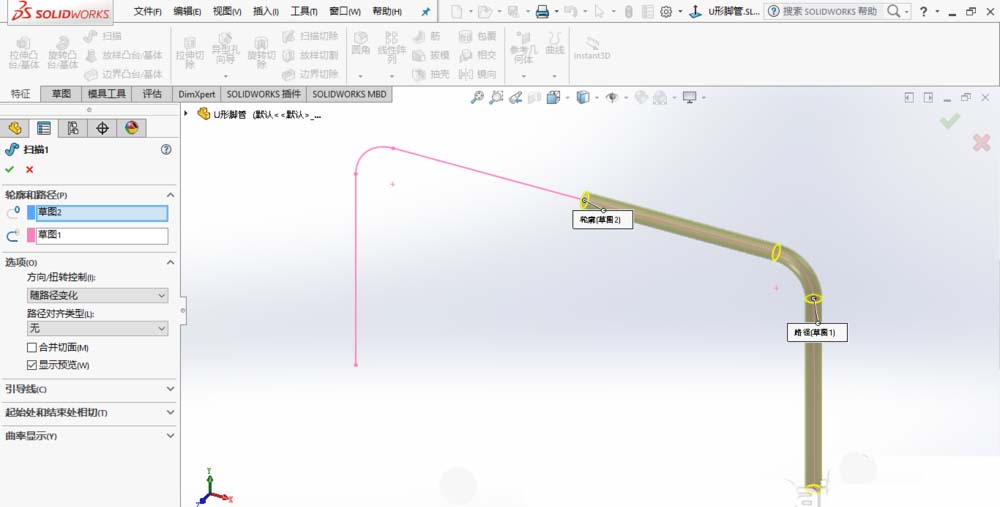Image resolution: width=1000 pixels, height=507 pixels.
Task: Toggle 显示预览 checkbox
Action: 32,365
